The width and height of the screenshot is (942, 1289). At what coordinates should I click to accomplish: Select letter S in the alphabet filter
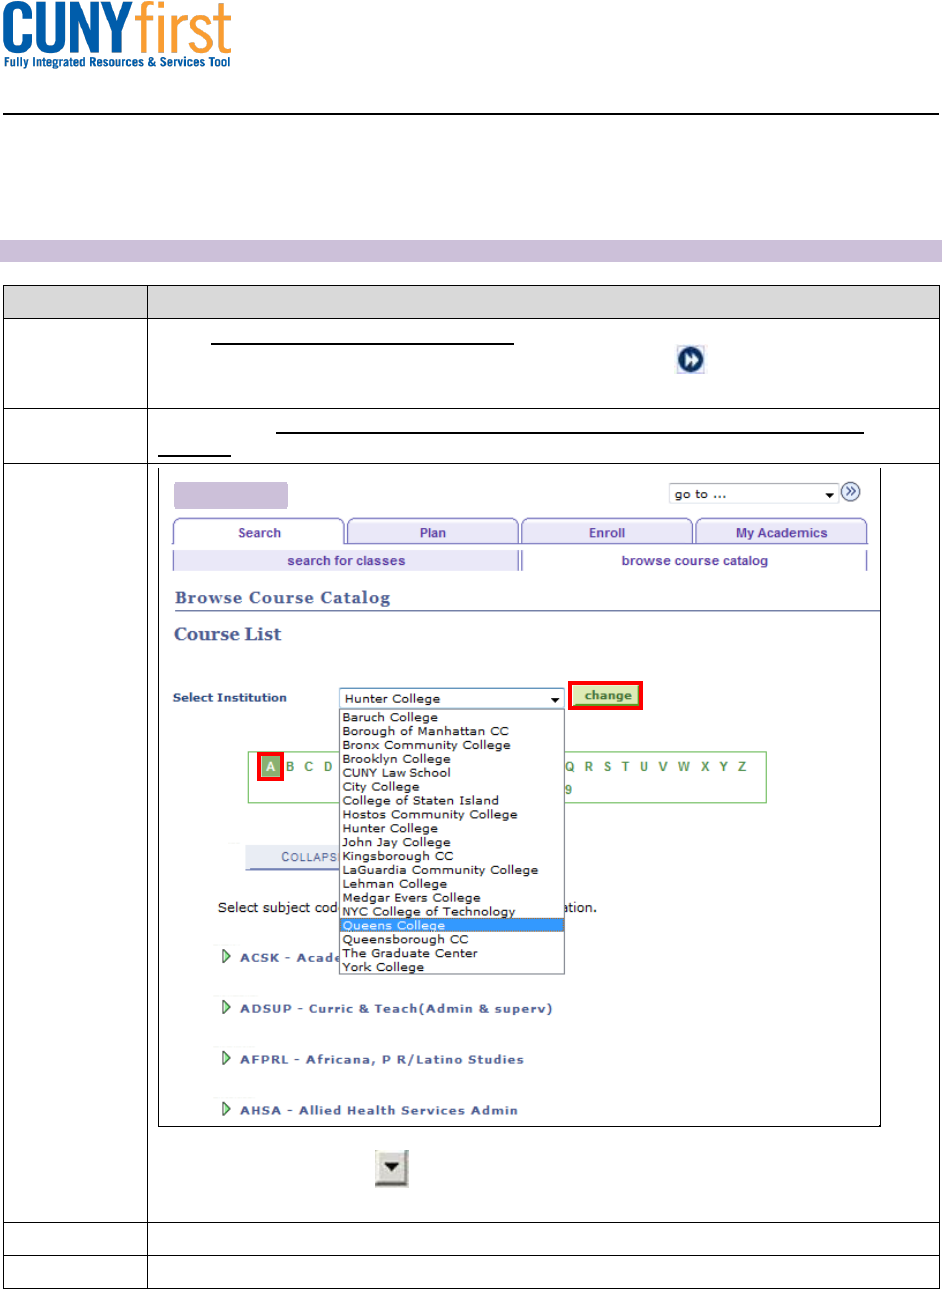pyautogui.click(x=607, y=767)
